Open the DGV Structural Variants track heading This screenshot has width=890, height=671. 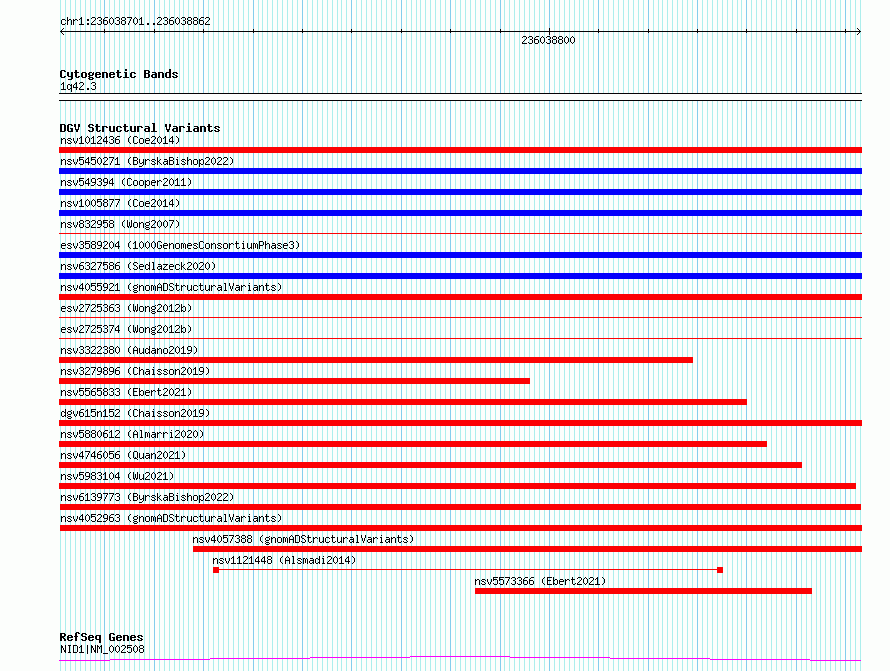(140, 128)
